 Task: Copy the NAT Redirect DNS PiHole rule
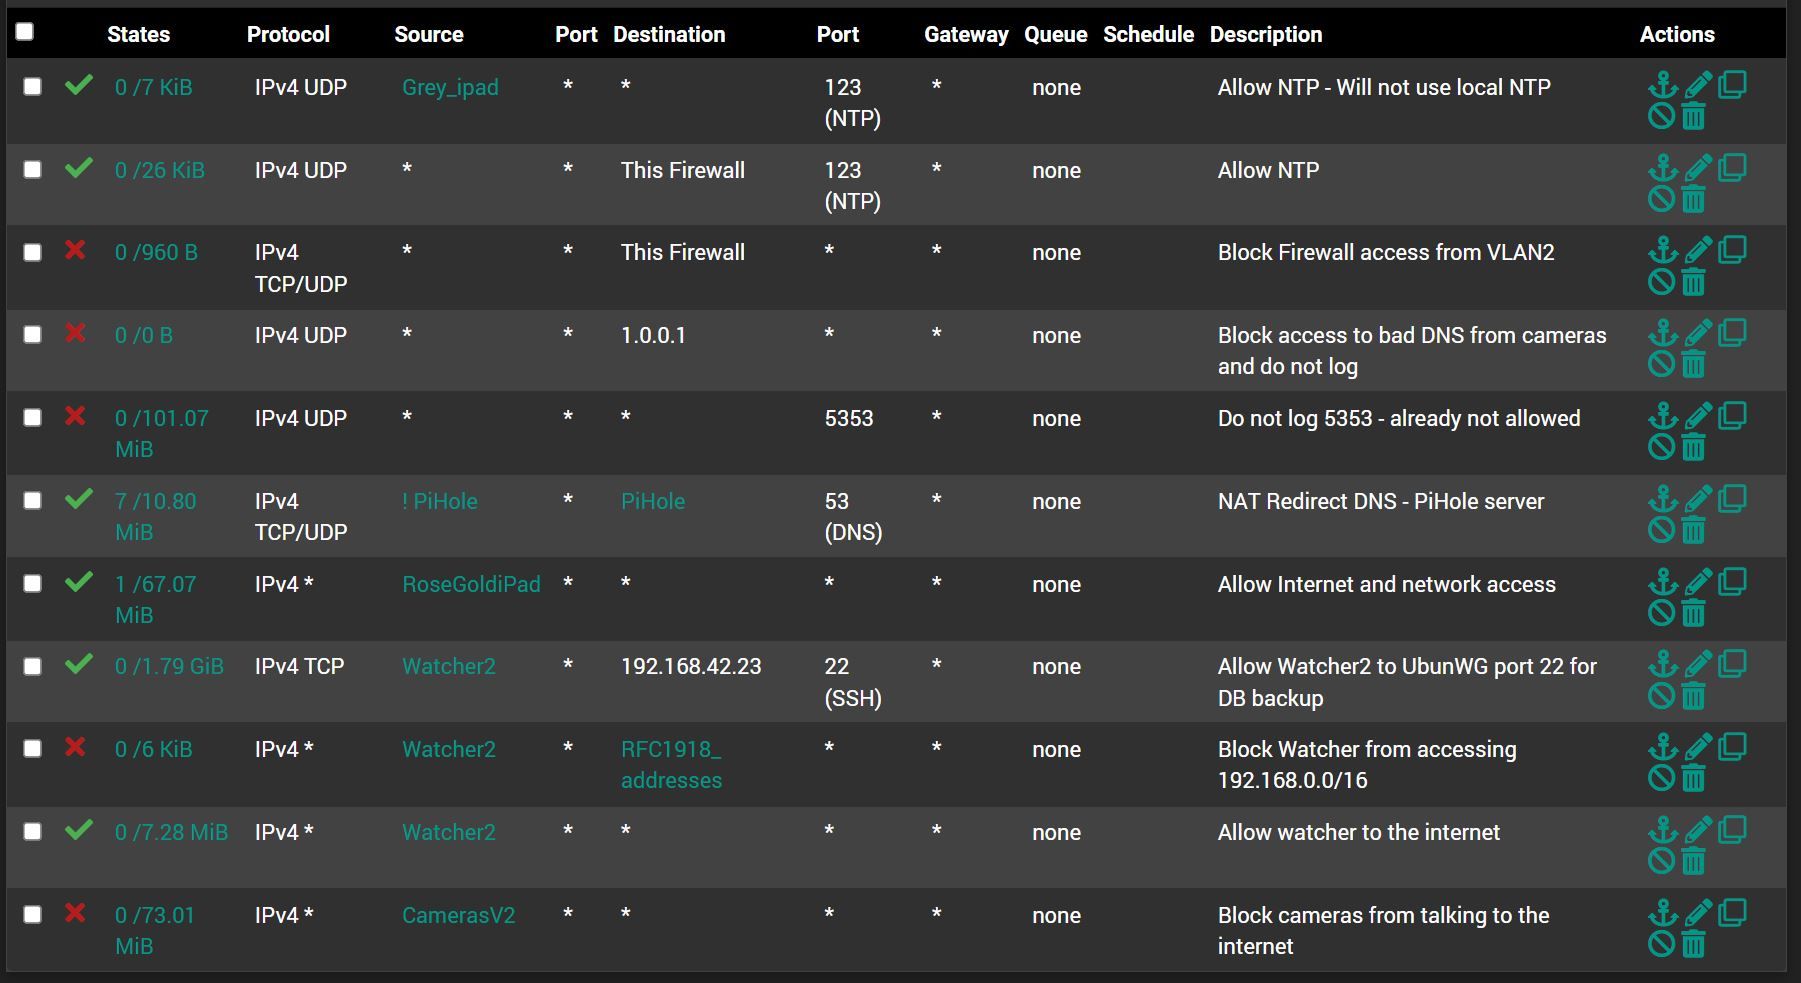[1732, 498]
